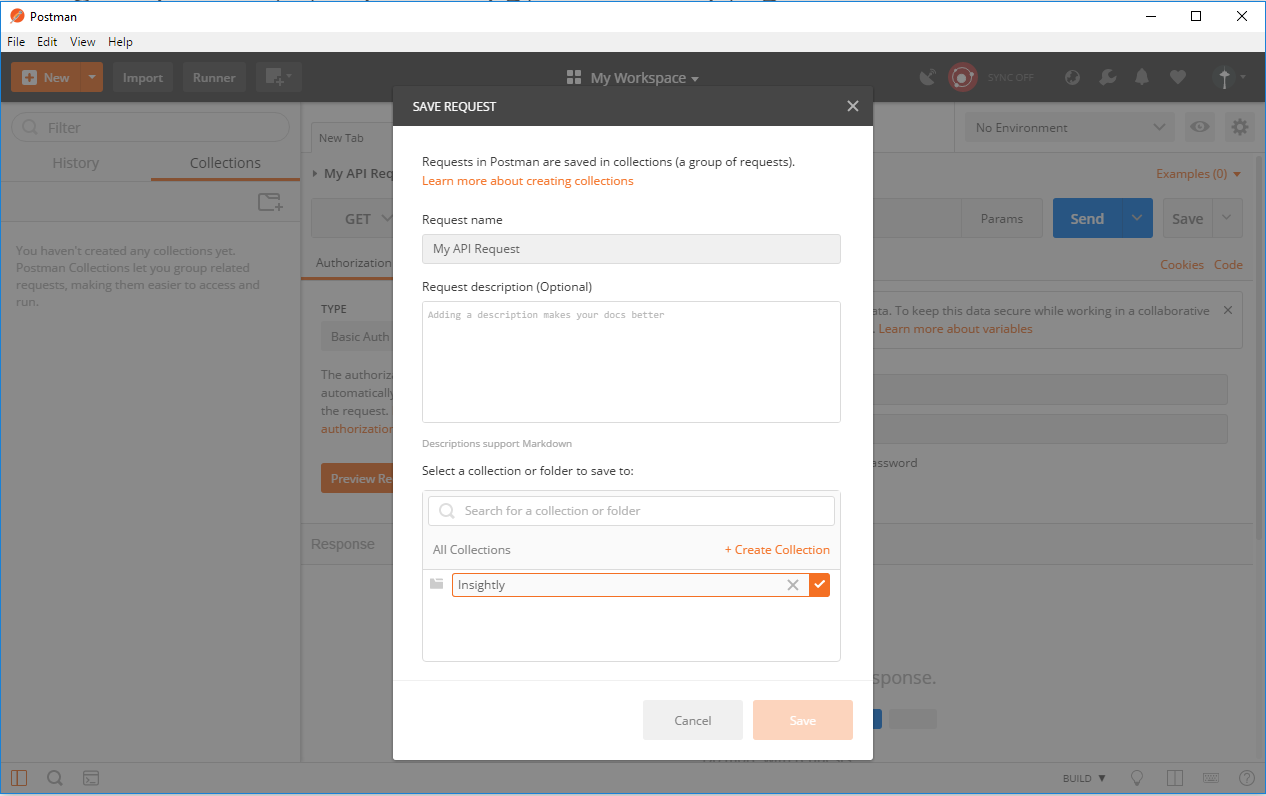The height and width of the screenshot is (796, 1266).
Task: Click Create Collection link
Action: (777, 550)
